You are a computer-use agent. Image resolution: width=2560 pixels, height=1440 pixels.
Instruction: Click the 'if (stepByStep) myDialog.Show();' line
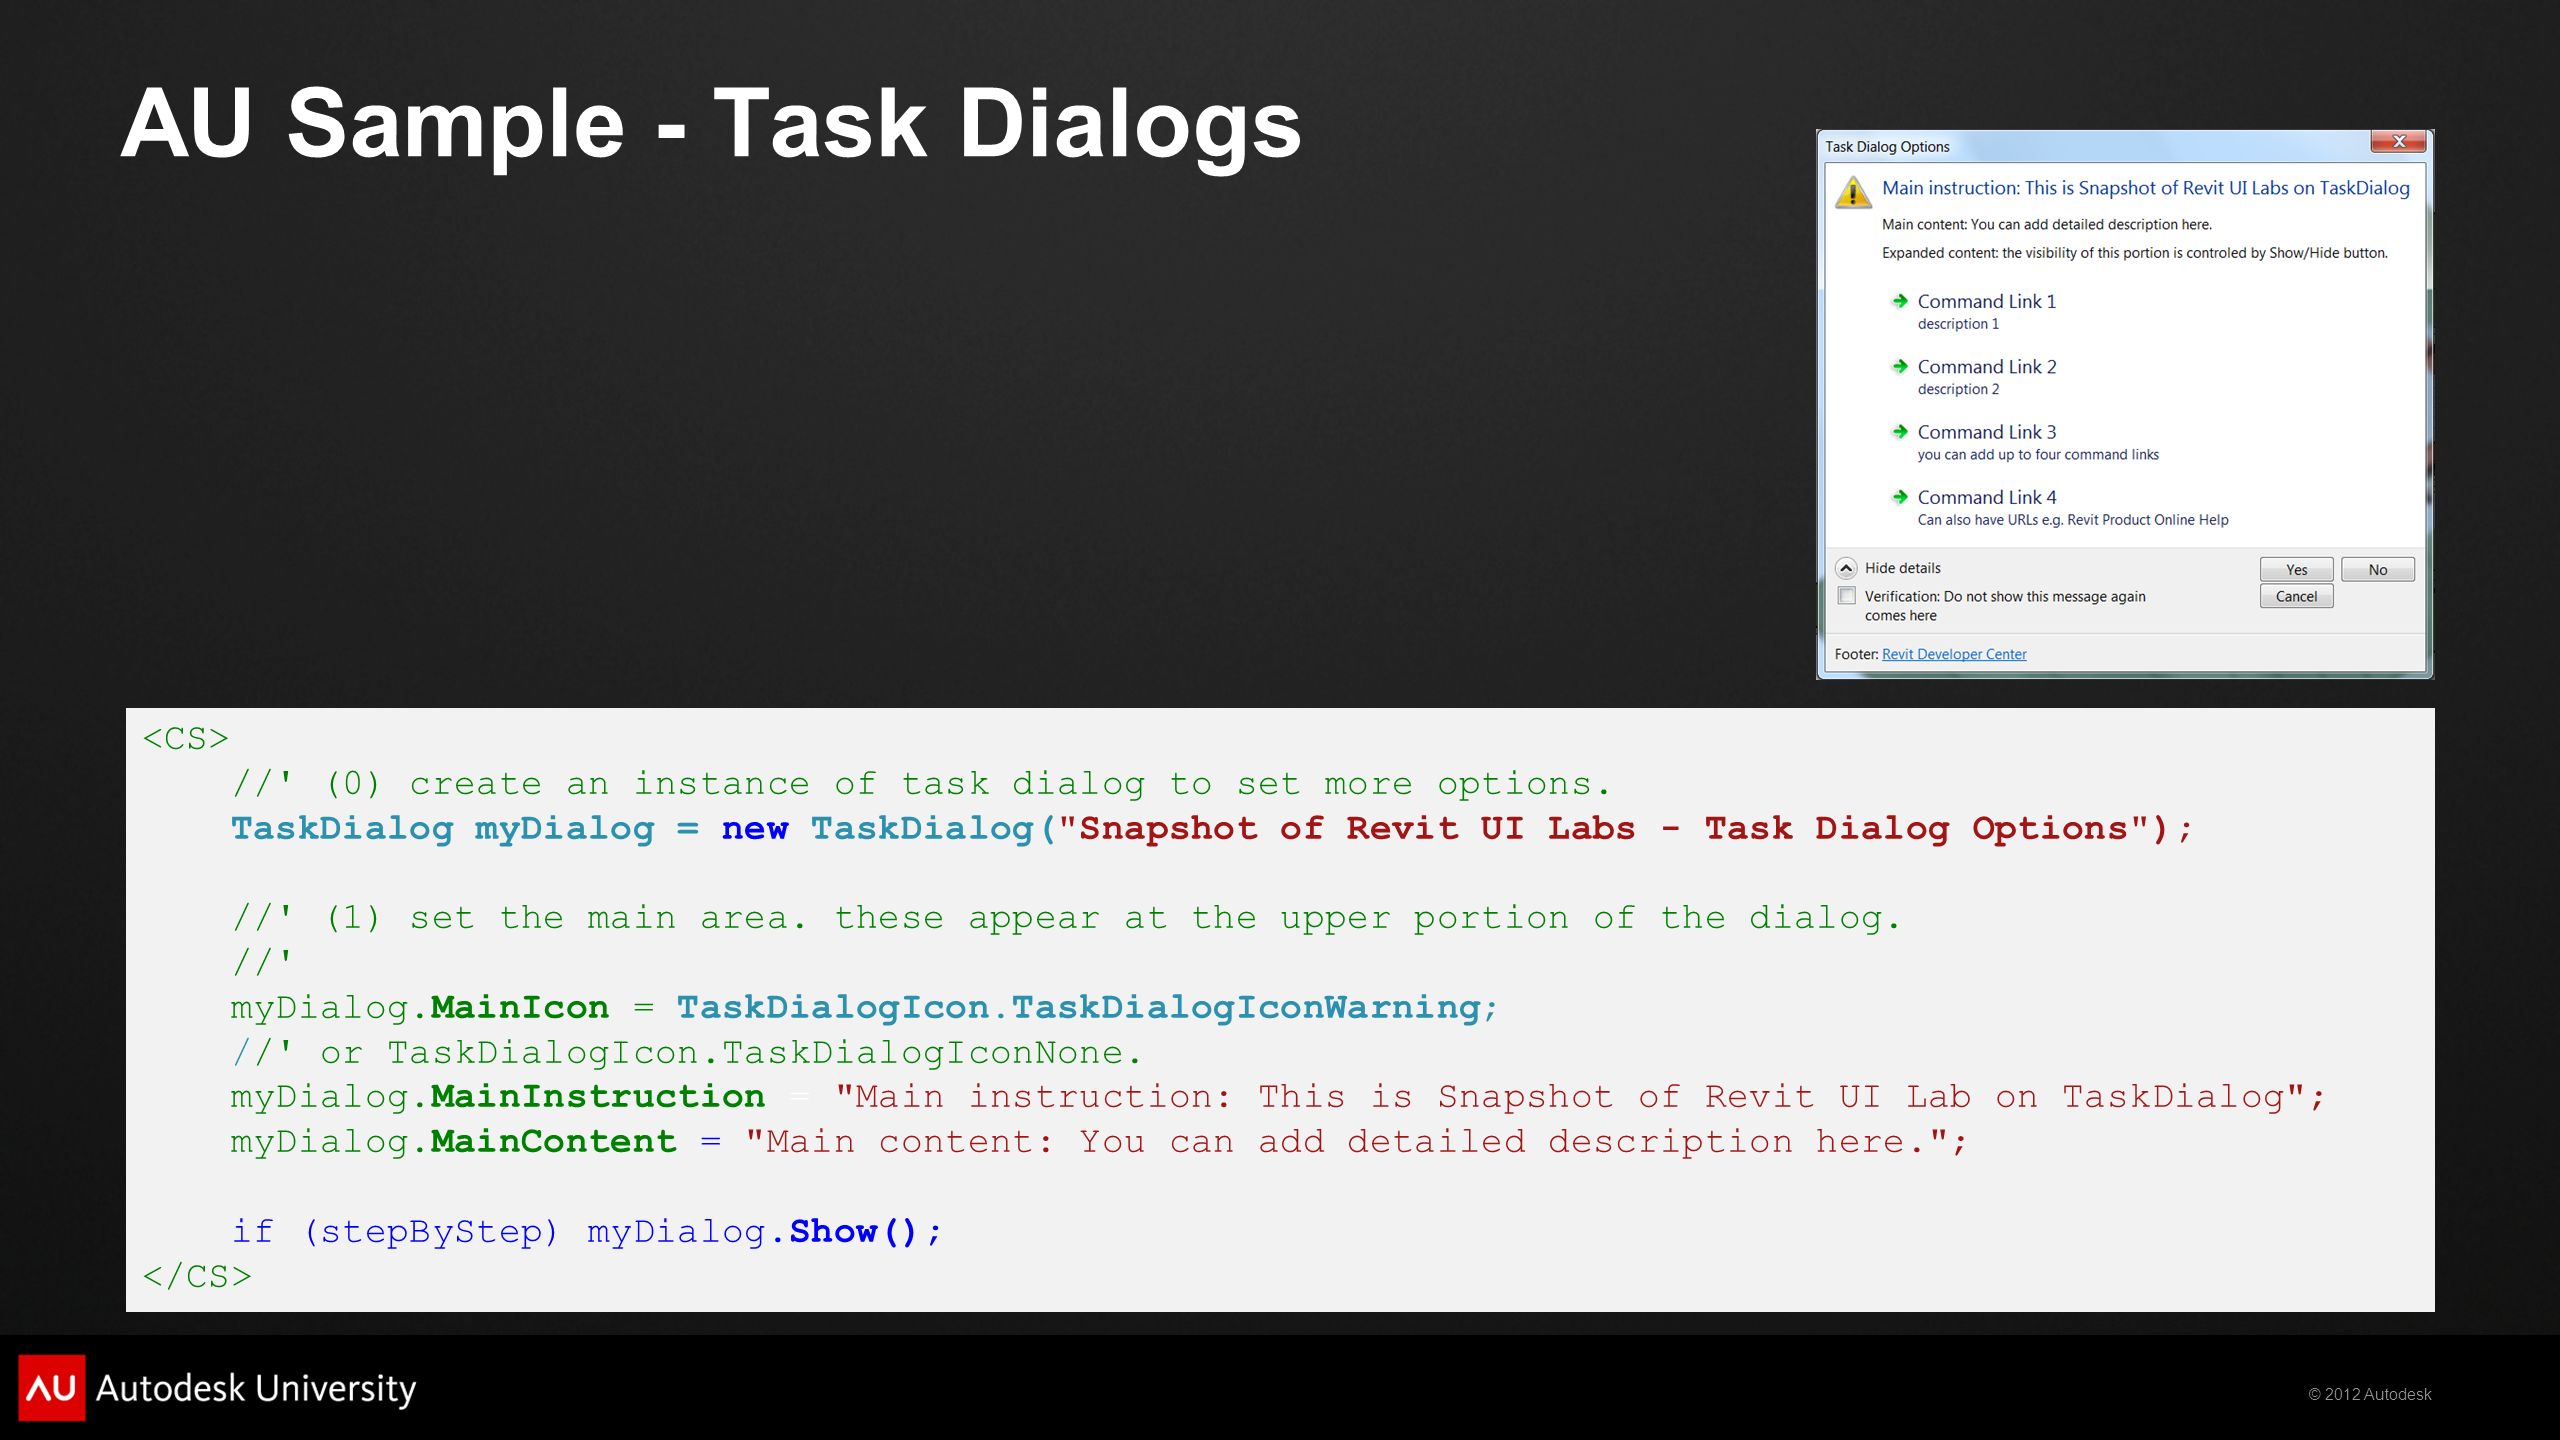(587, 1232)
